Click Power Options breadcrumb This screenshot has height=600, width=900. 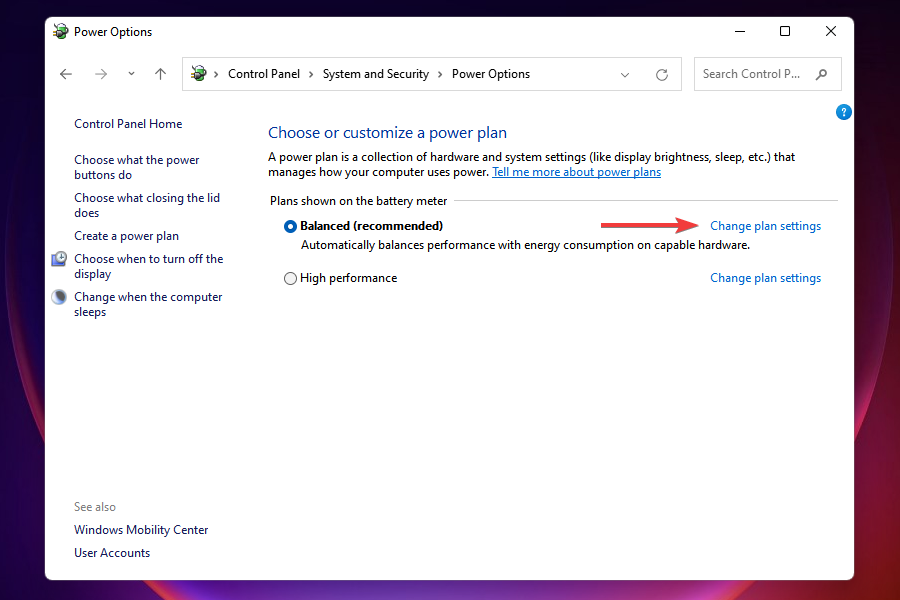[491, 74]
